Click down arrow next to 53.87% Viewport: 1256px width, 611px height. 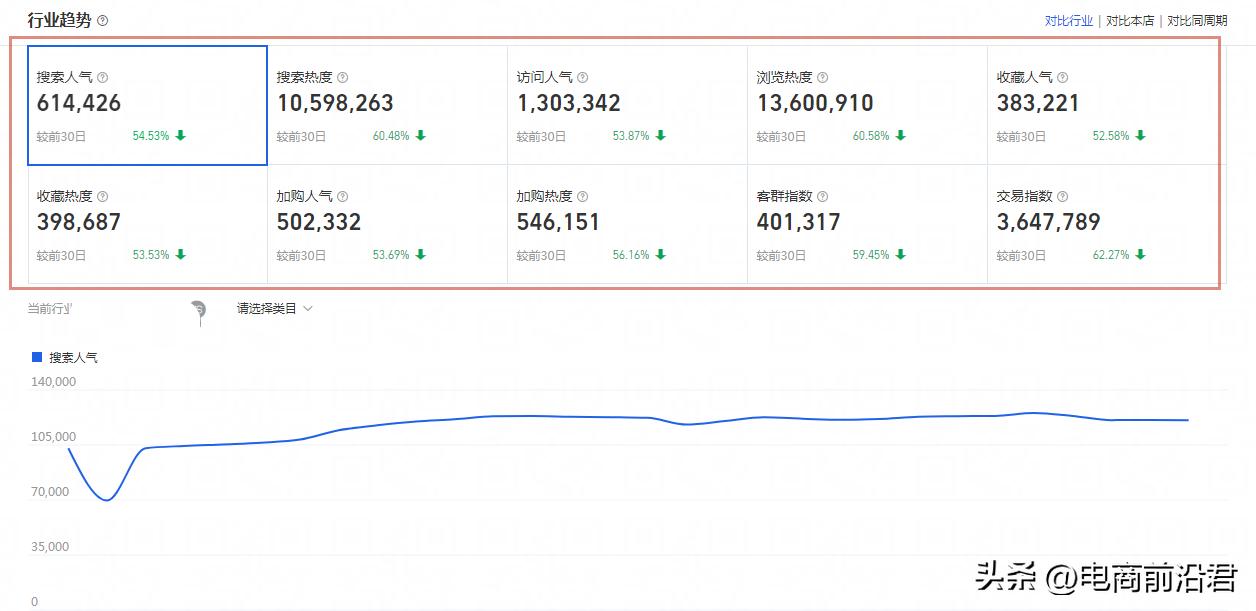(x=661, y=136)
